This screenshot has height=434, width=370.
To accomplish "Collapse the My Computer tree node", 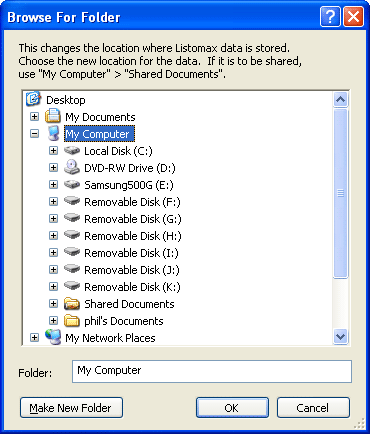I will [34, 134].
